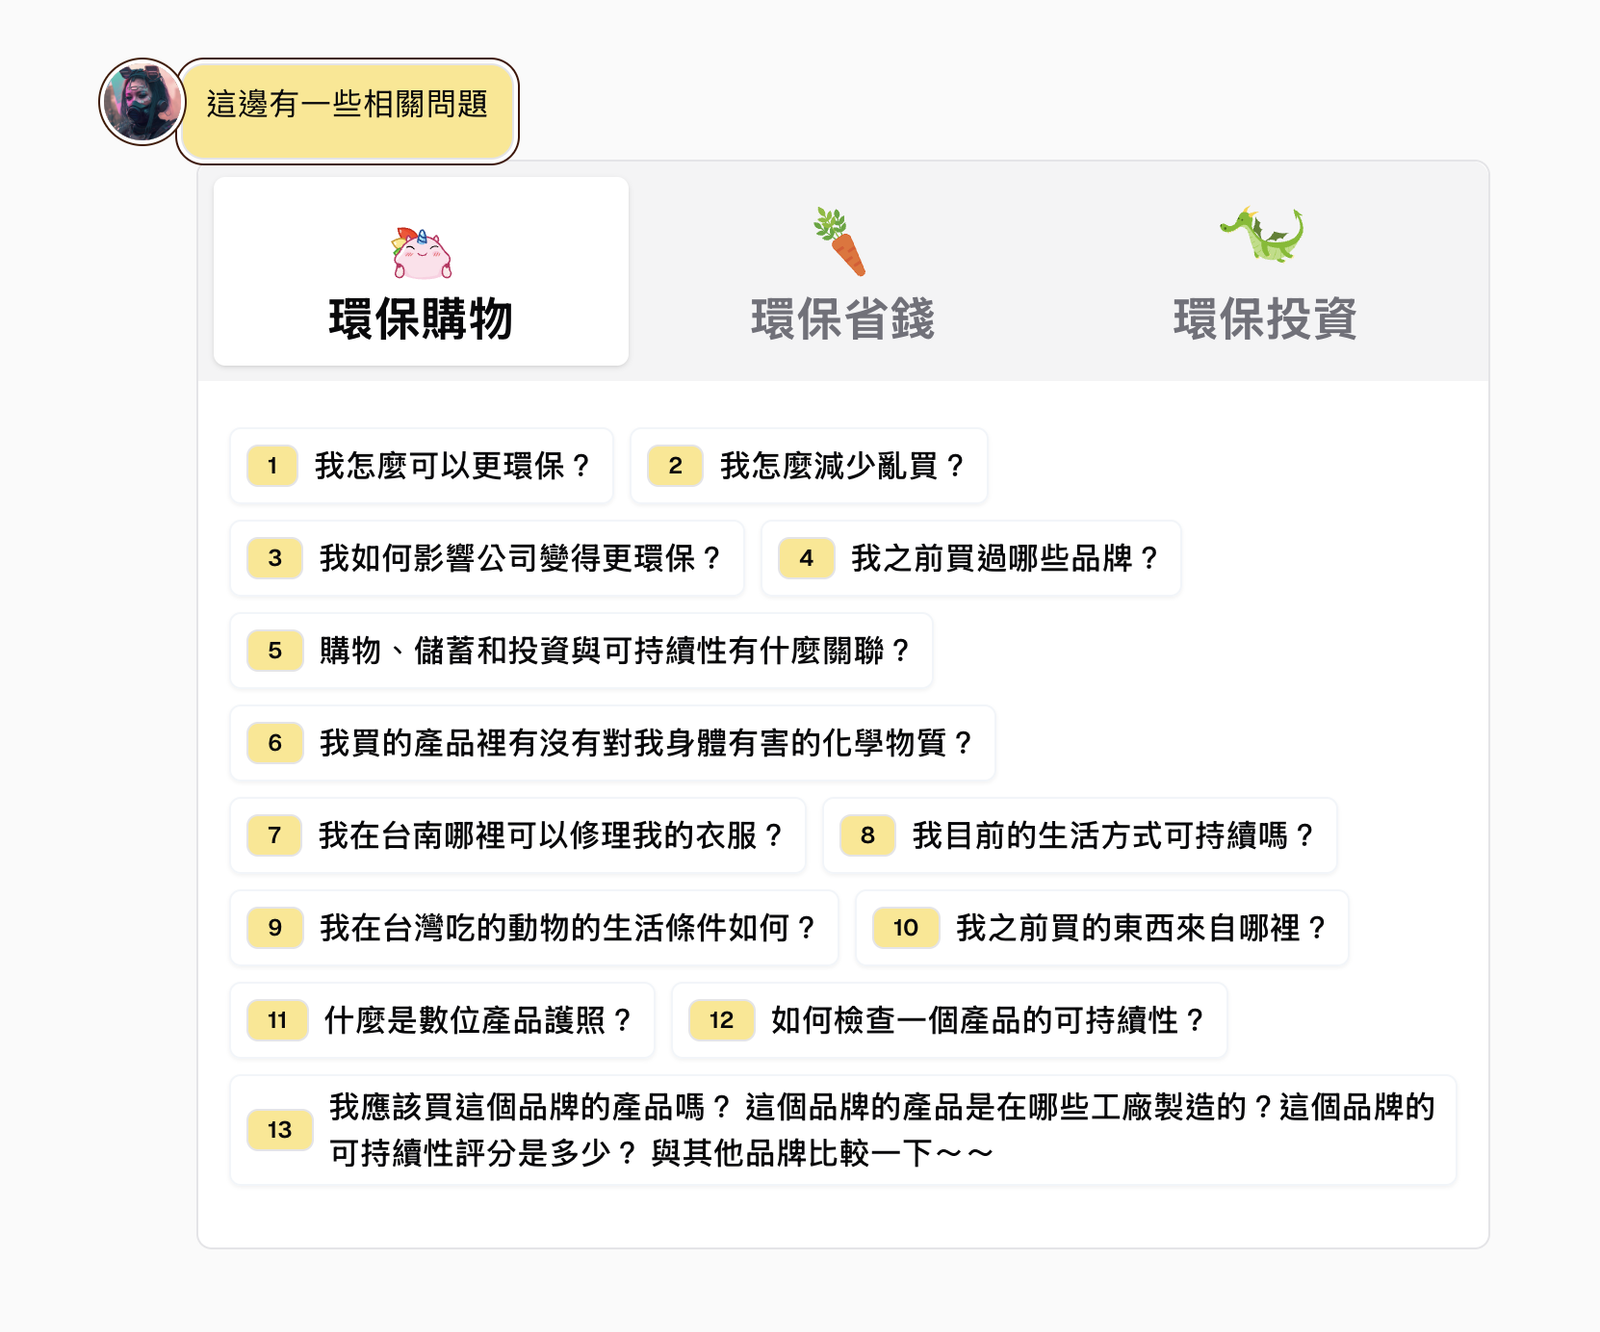Click the pink unicorn icon

tap(422, 253)
